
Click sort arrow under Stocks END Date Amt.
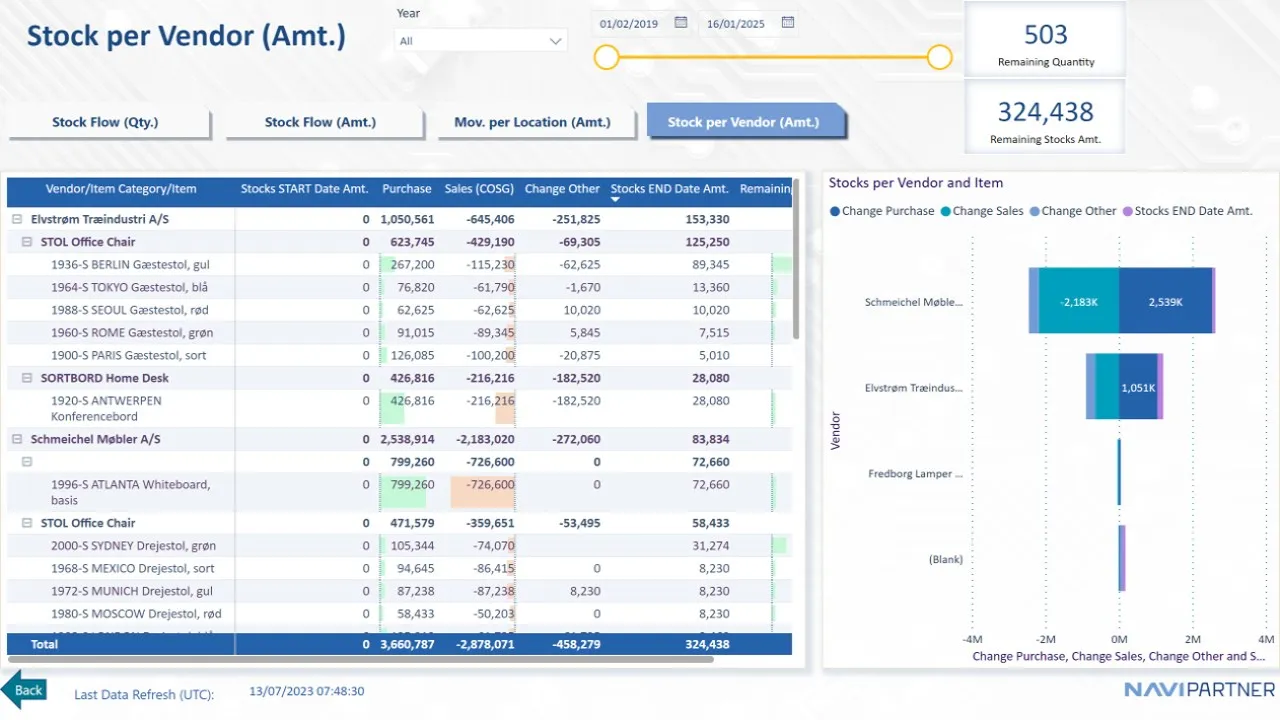(x=616, y=200)
